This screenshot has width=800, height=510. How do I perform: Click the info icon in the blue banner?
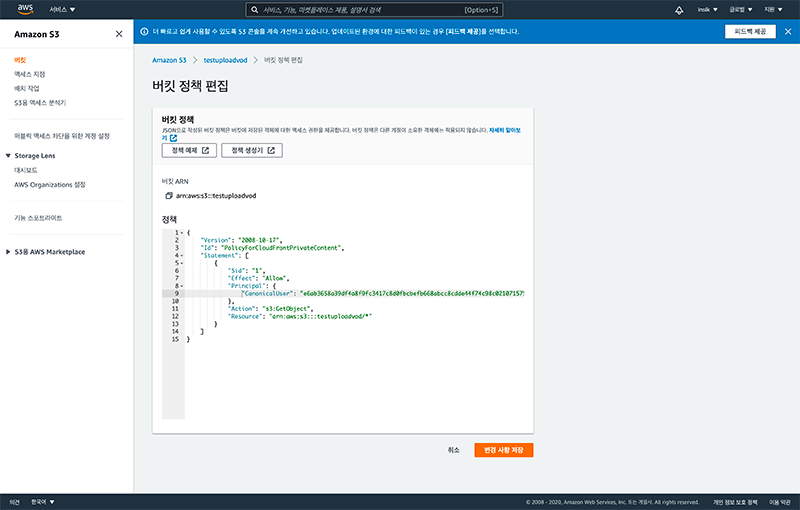pos(144,32)
